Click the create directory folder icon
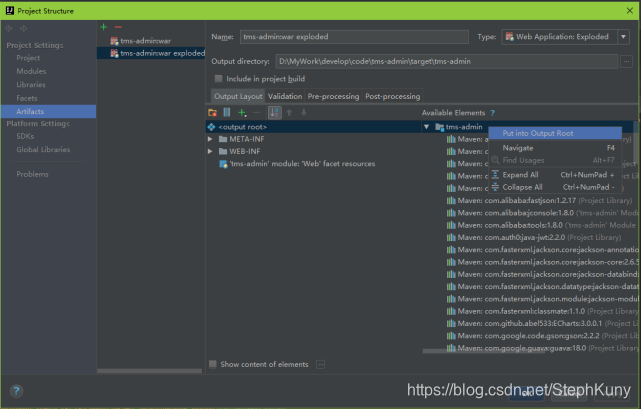The width and height of the screenshot is (641, 409). click(212, 112)
